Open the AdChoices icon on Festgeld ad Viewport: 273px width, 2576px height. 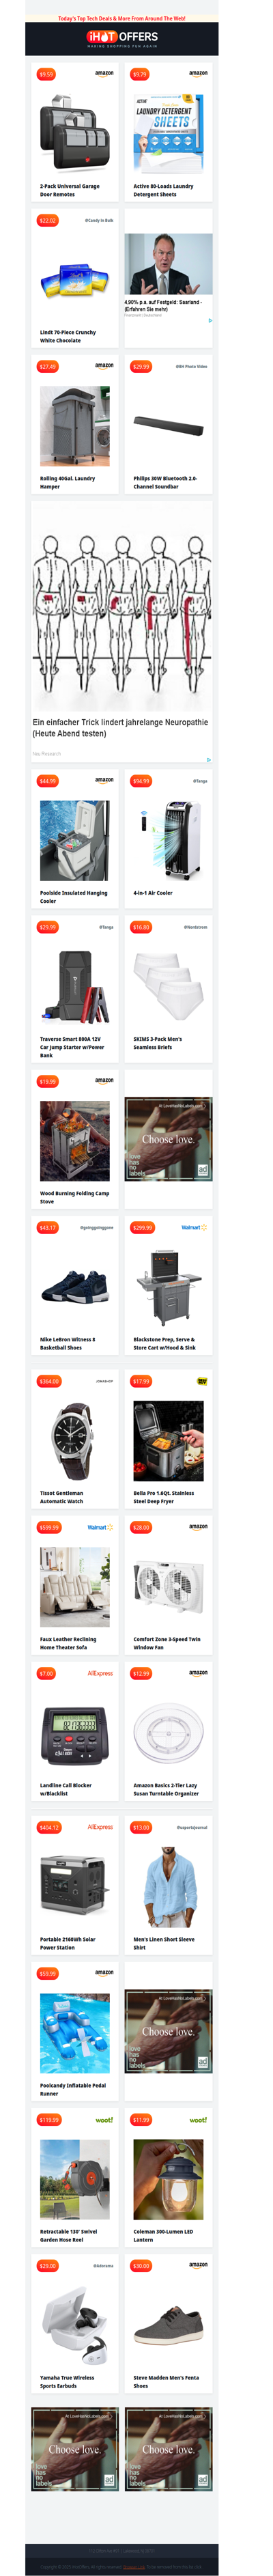tap(210, 320)
